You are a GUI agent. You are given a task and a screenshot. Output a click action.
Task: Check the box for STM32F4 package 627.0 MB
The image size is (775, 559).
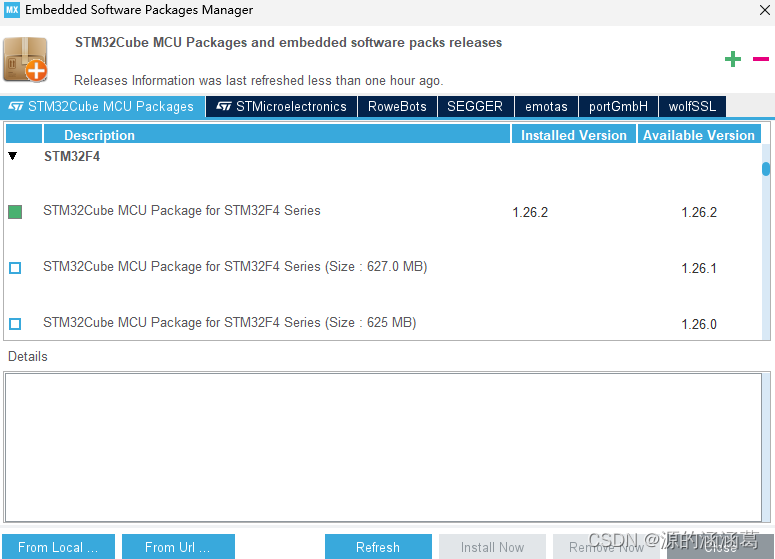(x=15, y=268)
